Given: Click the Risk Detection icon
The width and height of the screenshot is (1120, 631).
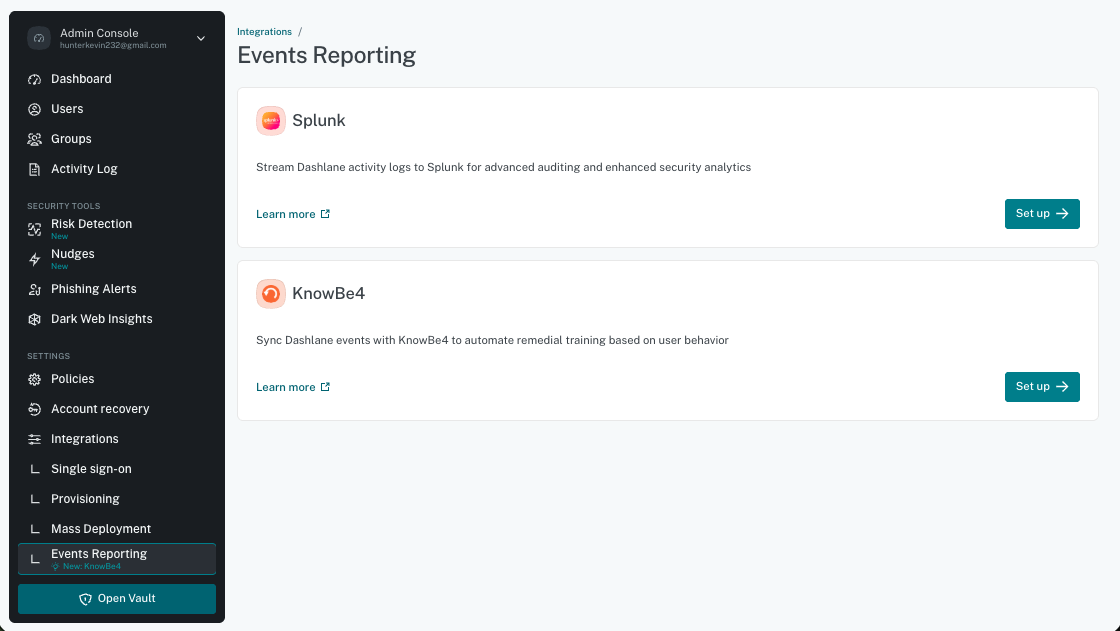Looking at the screenshot, I should coord(34,229).
